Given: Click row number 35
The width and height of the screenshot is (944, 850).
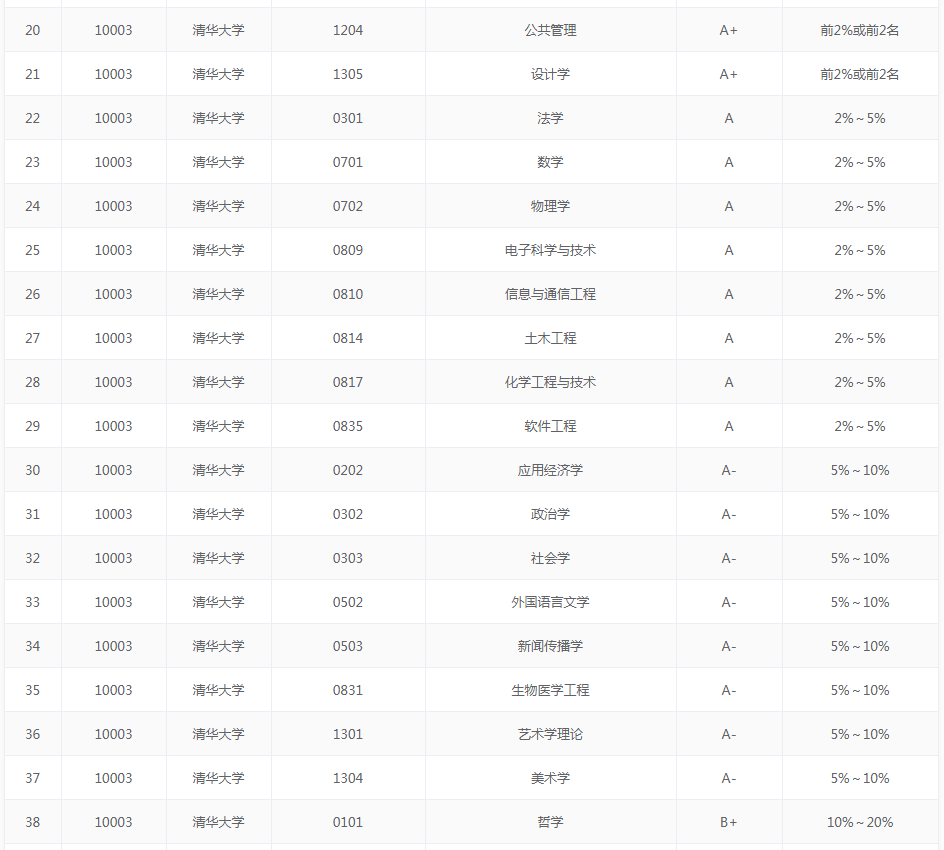Looking at the screenshot, I should click(x=33, y=689).
